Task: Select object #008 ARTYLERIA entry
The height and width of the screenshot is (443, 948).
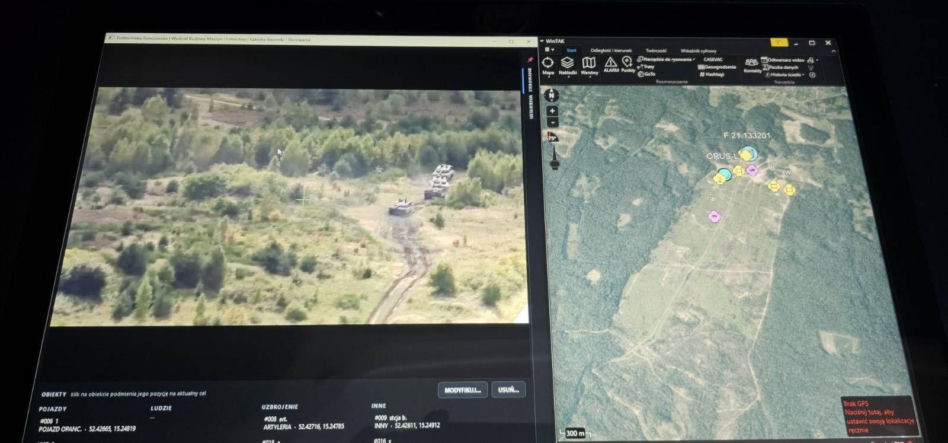Action: click(x=304, y=422)
